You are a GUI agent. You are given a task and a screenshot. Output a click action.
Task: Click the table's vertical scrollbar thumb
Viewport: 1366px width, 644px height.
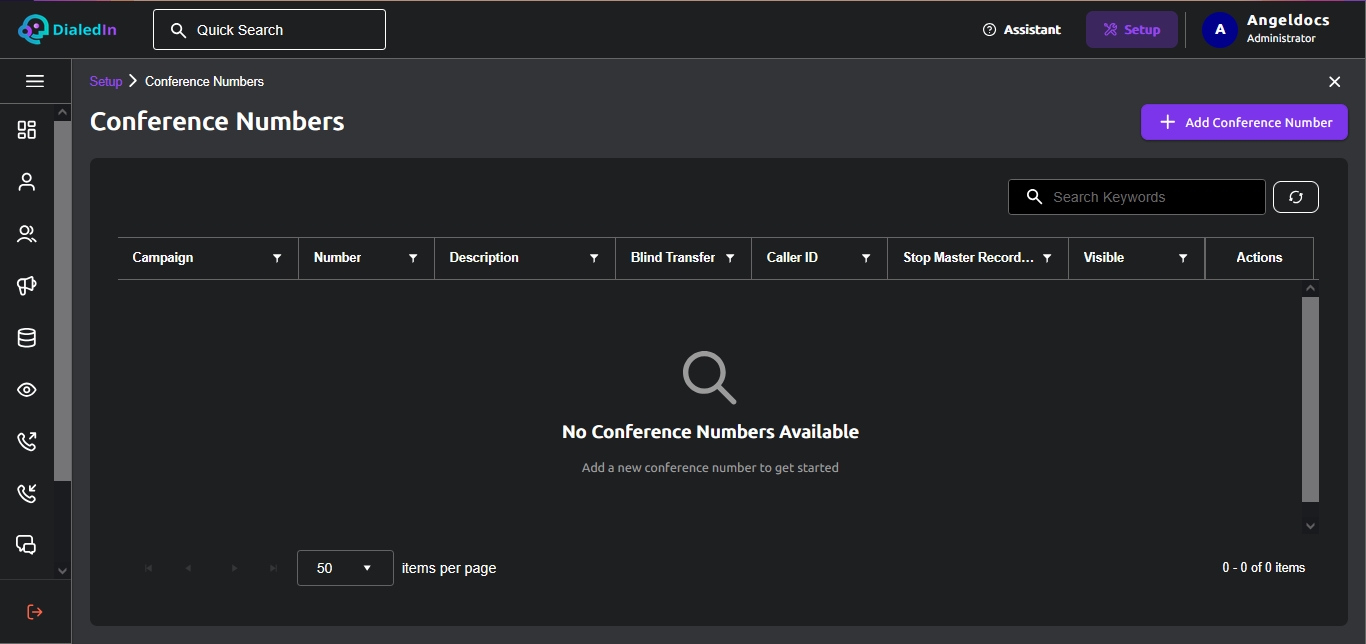click(x=1310, y=398)
